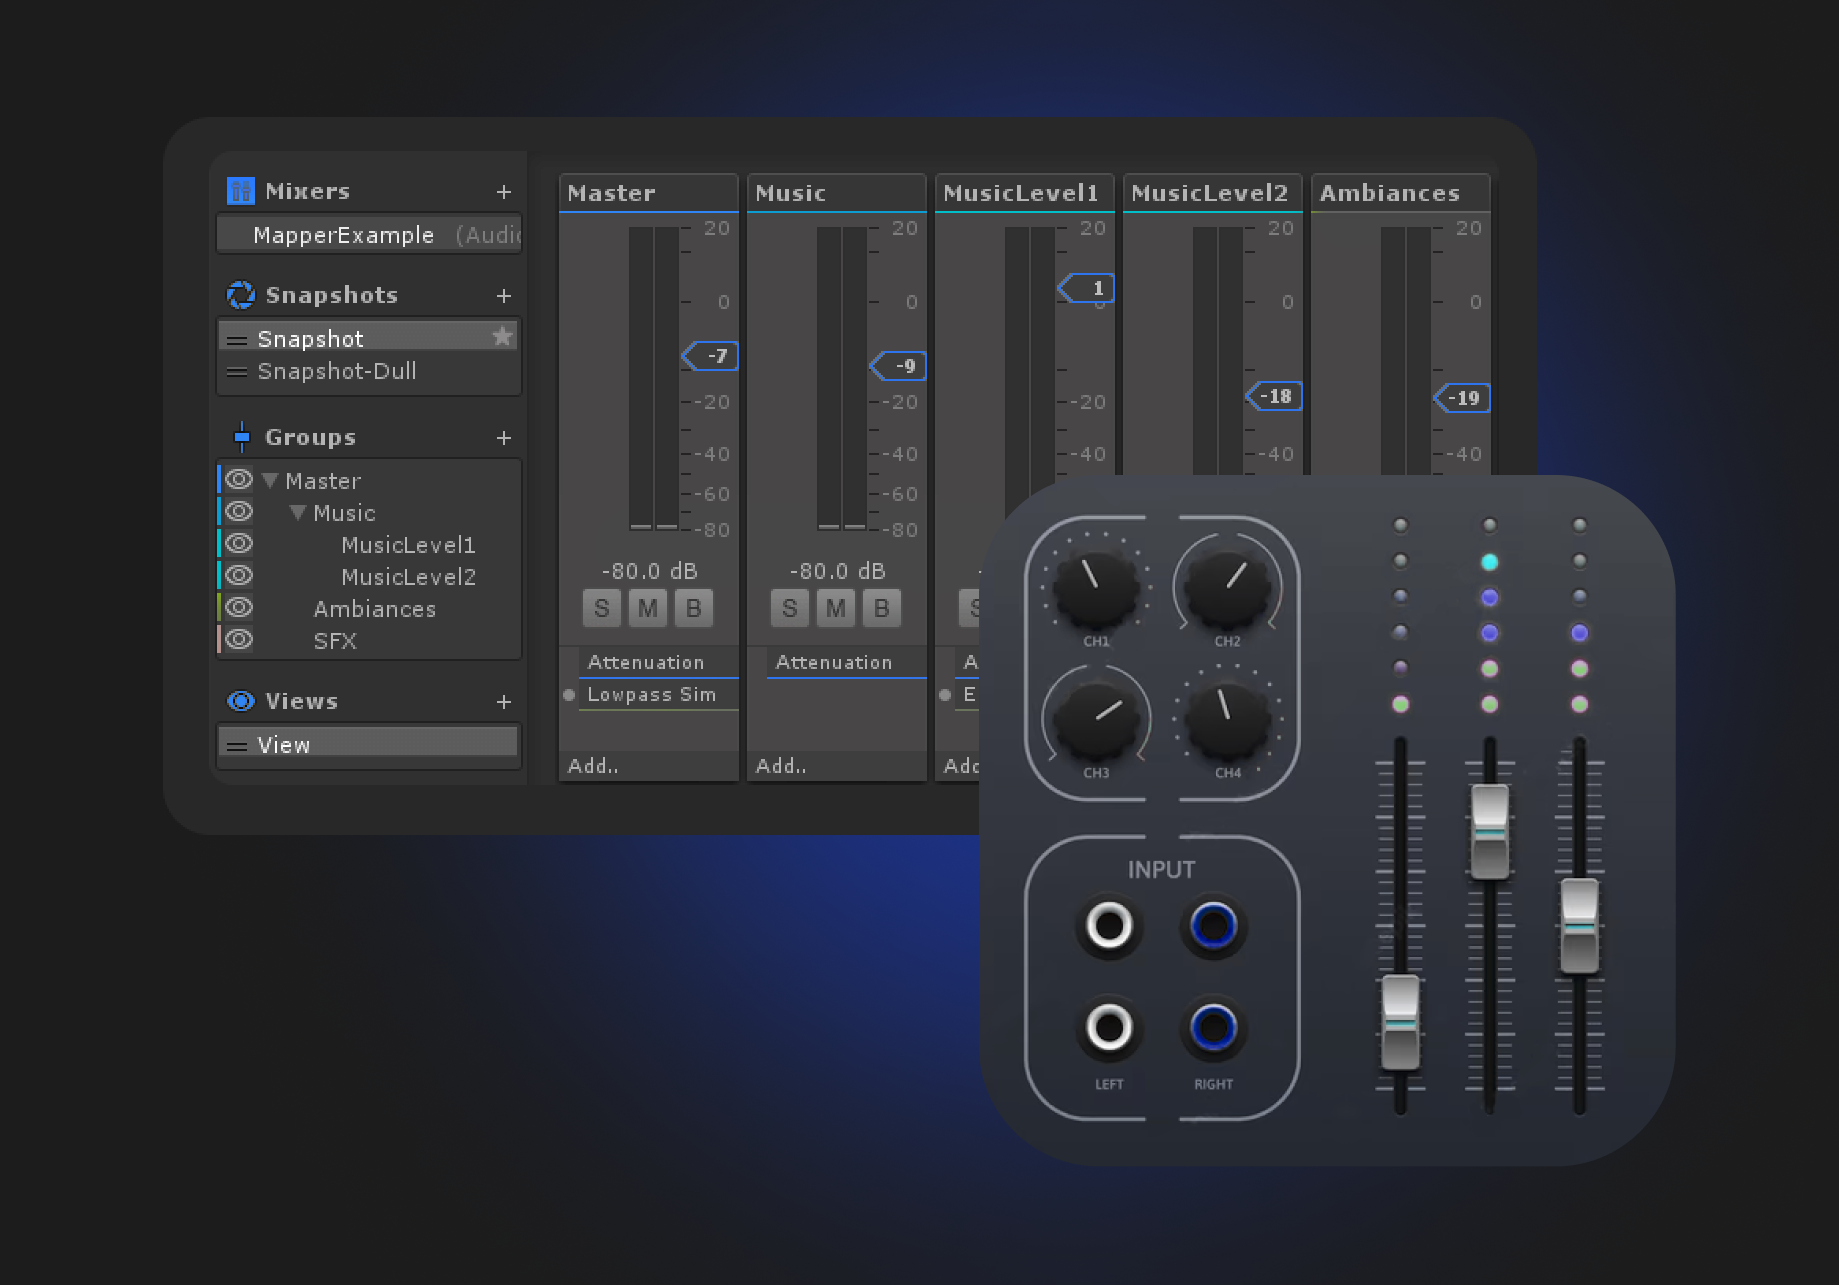
Task: Bypass effects on Master with B button
Action: (x=693, y=608)
